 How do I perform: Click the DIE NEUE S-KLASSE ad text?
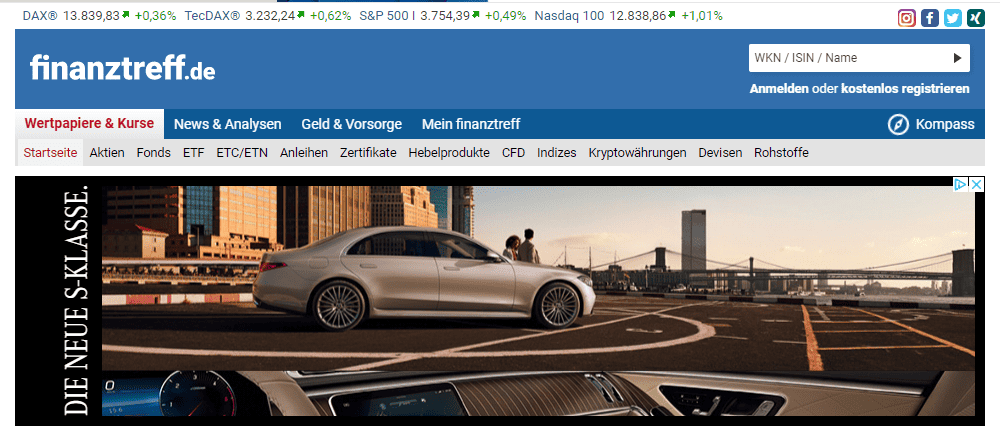77,301
